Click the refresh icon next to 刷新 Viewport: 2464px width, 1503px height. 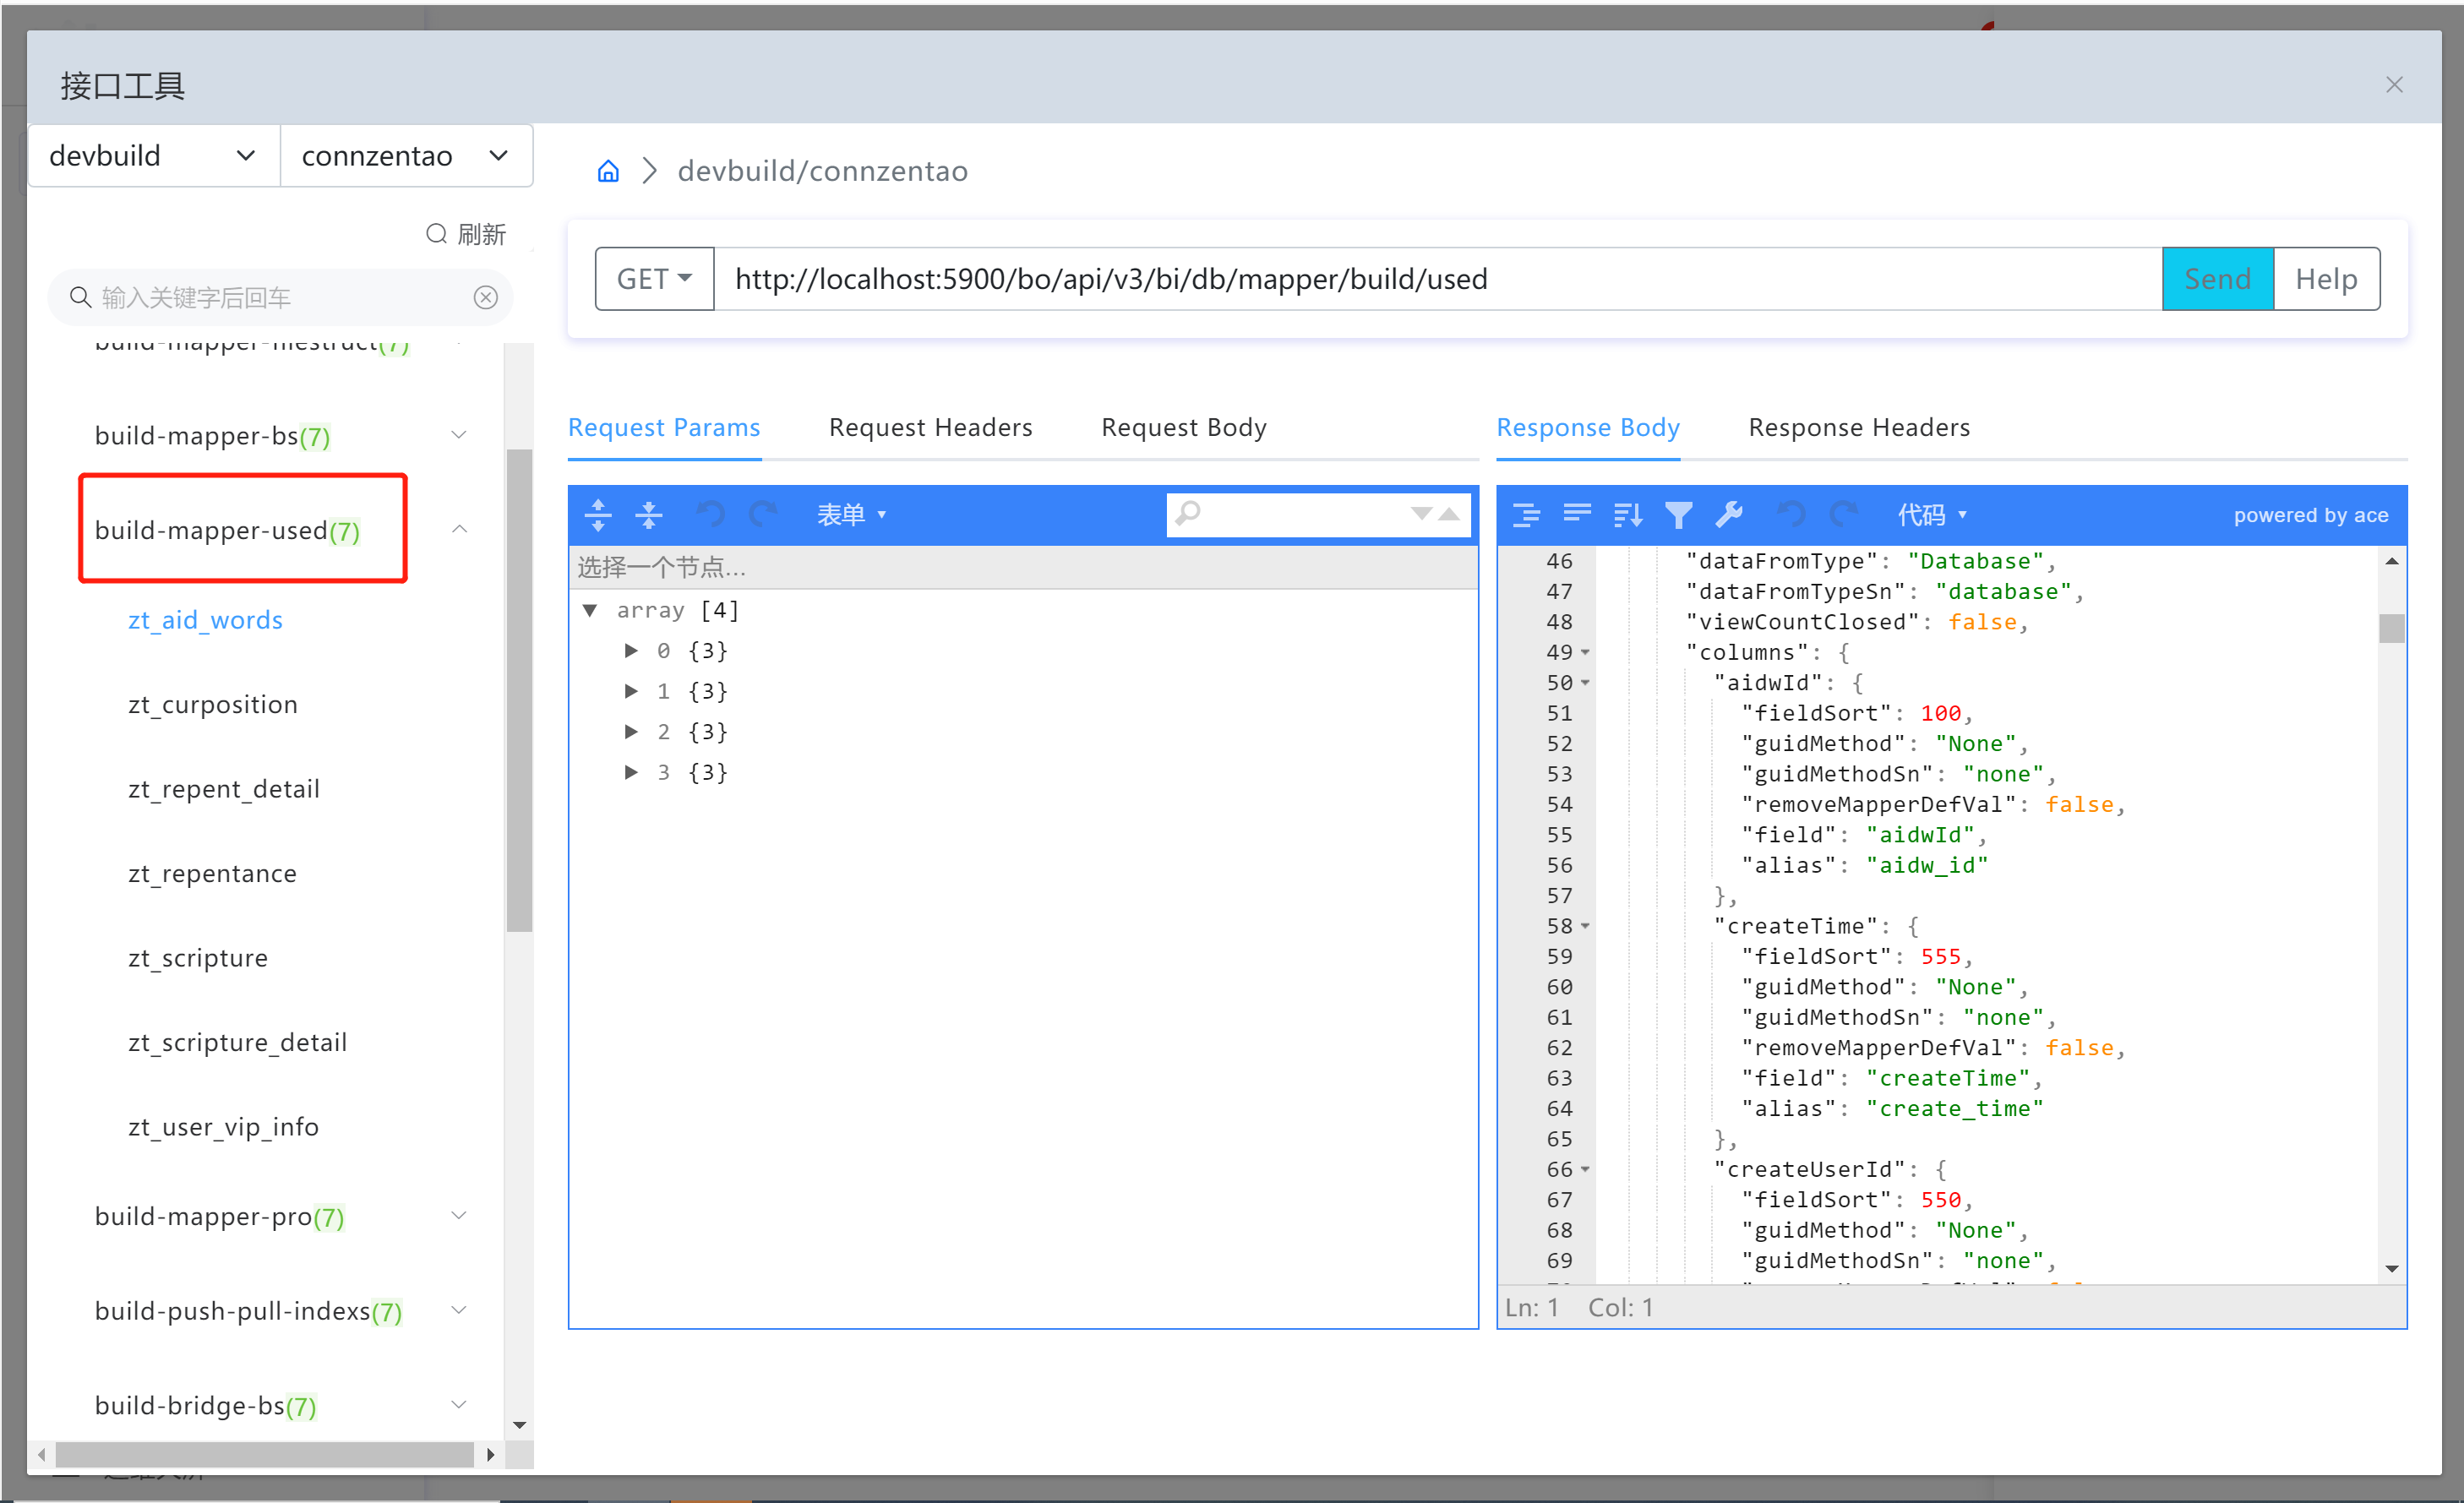(x=436, y=234)
